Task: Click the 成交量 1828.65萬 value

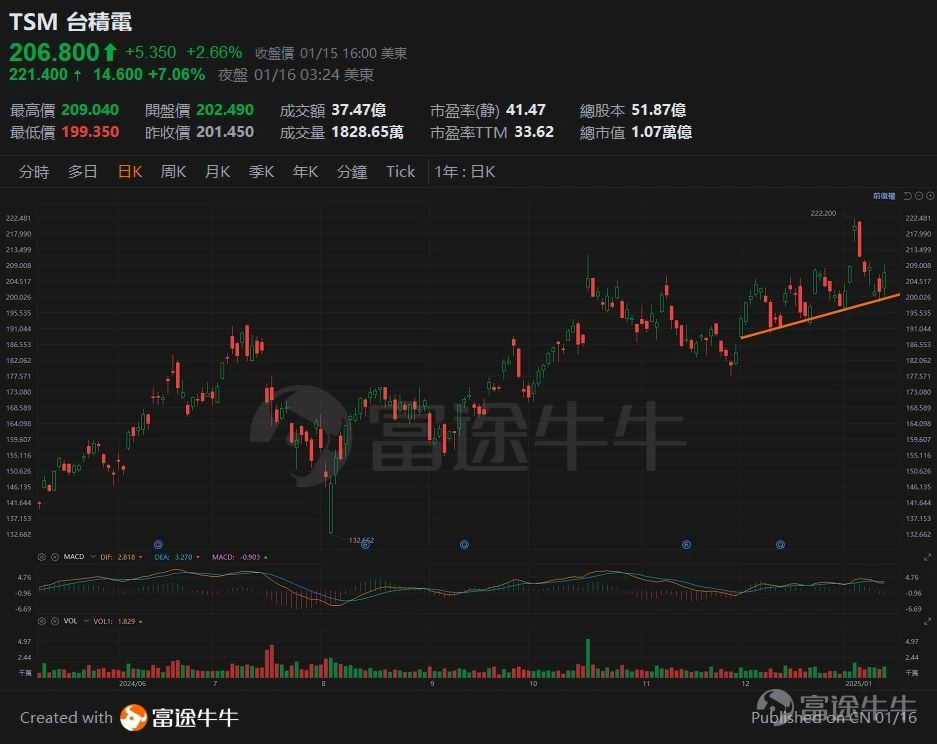Action: [x=368, y=132]
